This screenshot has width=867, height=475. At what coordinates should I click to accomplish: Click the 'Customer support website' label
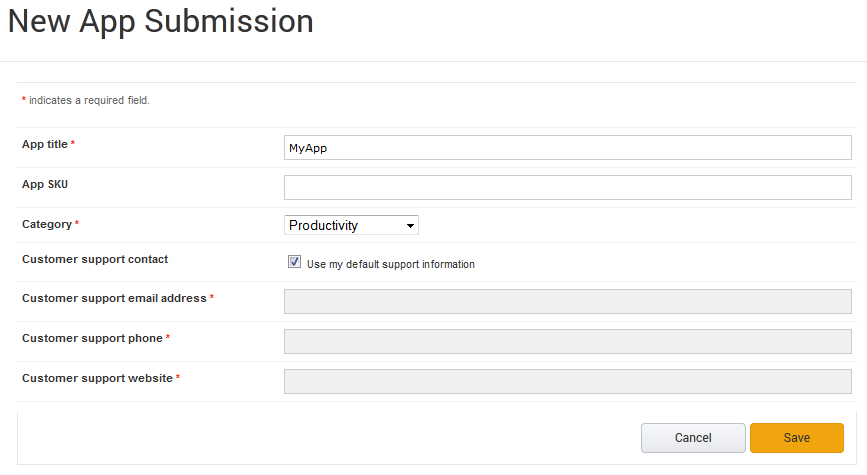[x=97, y=378]
